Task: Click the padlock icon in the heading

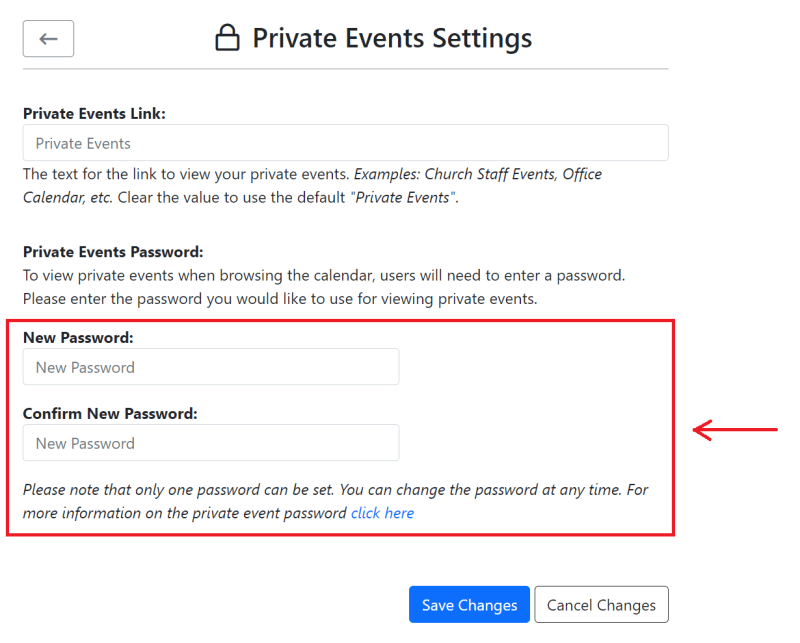Action: click(228, 39)
